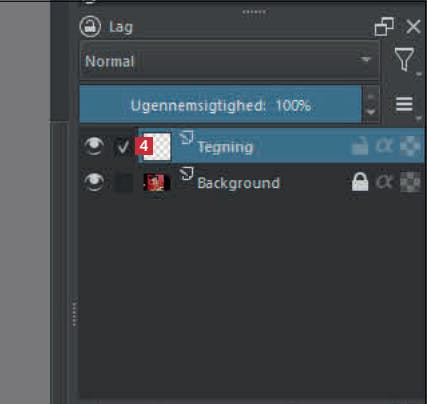
Task: Click the Ugennemsigtighed opacity slider
Action: point(221,104)
